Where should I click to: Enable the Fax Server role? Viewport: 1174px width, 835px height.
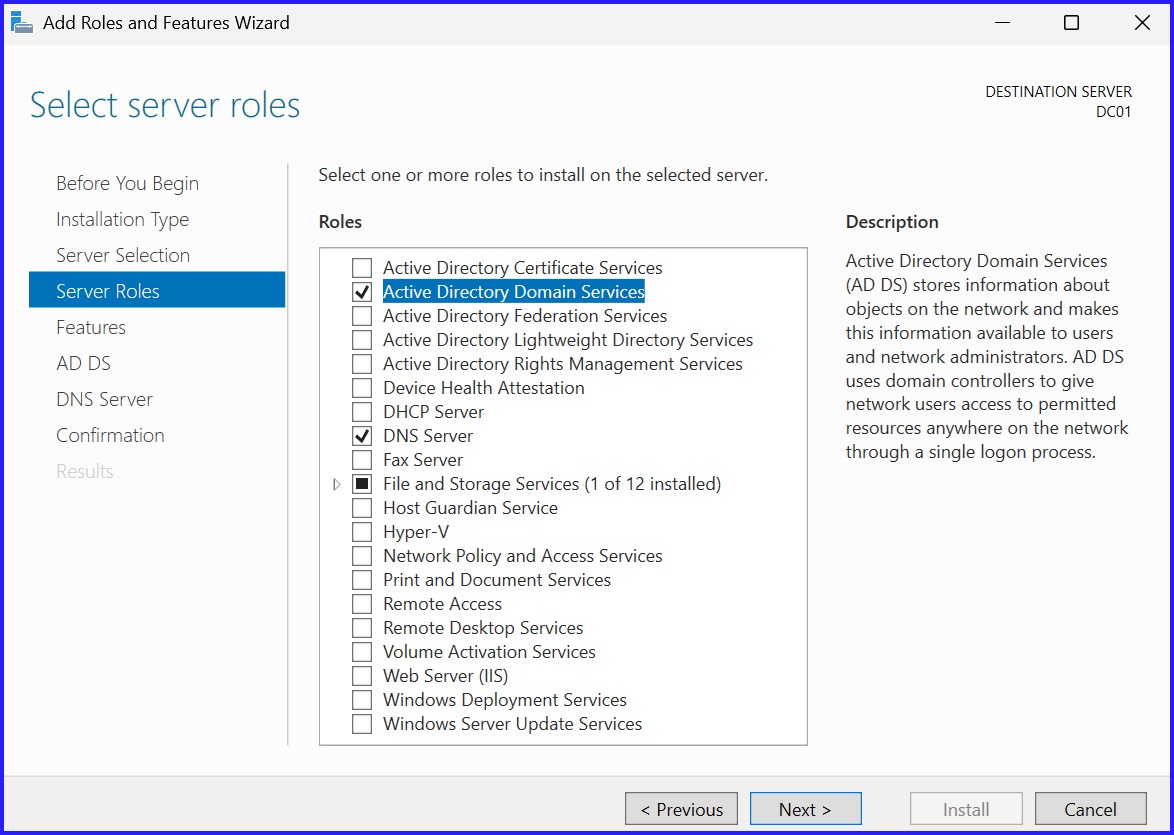pos(363,459)
